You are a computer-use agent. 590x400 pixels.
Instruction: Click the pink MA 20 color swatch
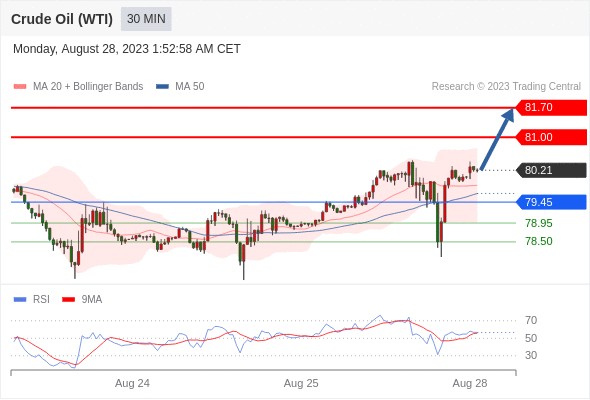(20, 87)
